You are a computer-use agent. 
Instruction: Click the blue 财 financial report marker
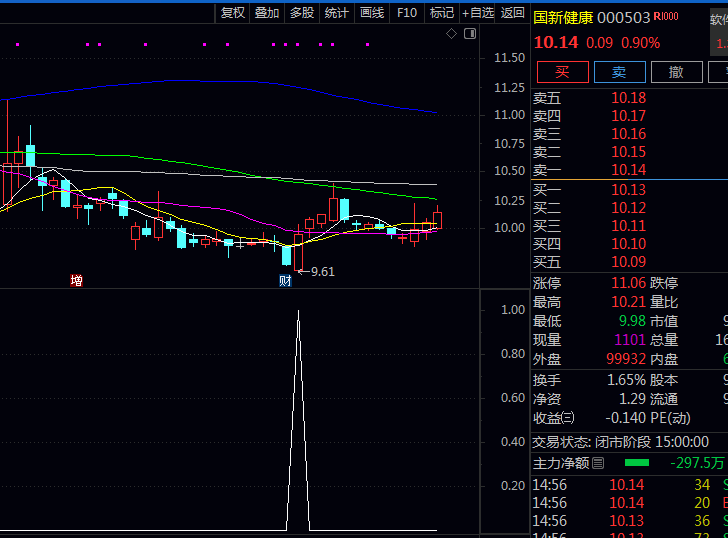click(x=285, y=281)
